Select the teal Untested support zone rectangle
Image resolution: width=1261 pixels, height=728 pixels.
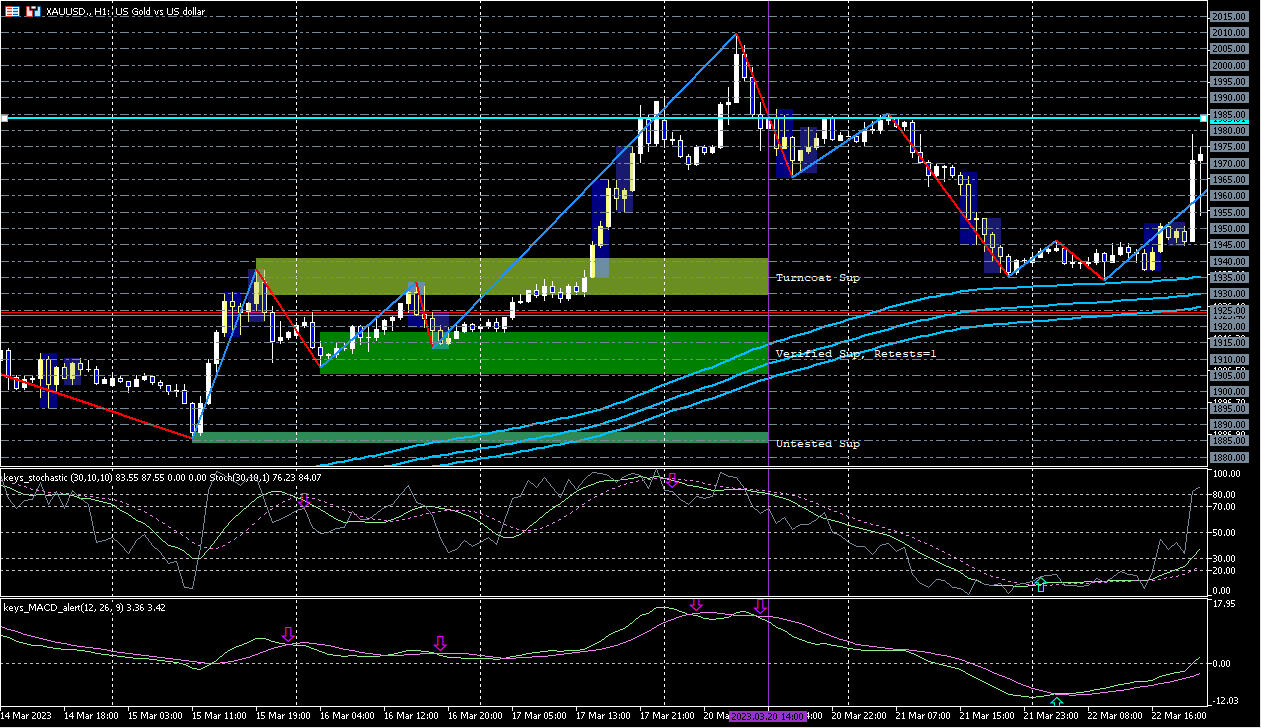coord(480,437)
